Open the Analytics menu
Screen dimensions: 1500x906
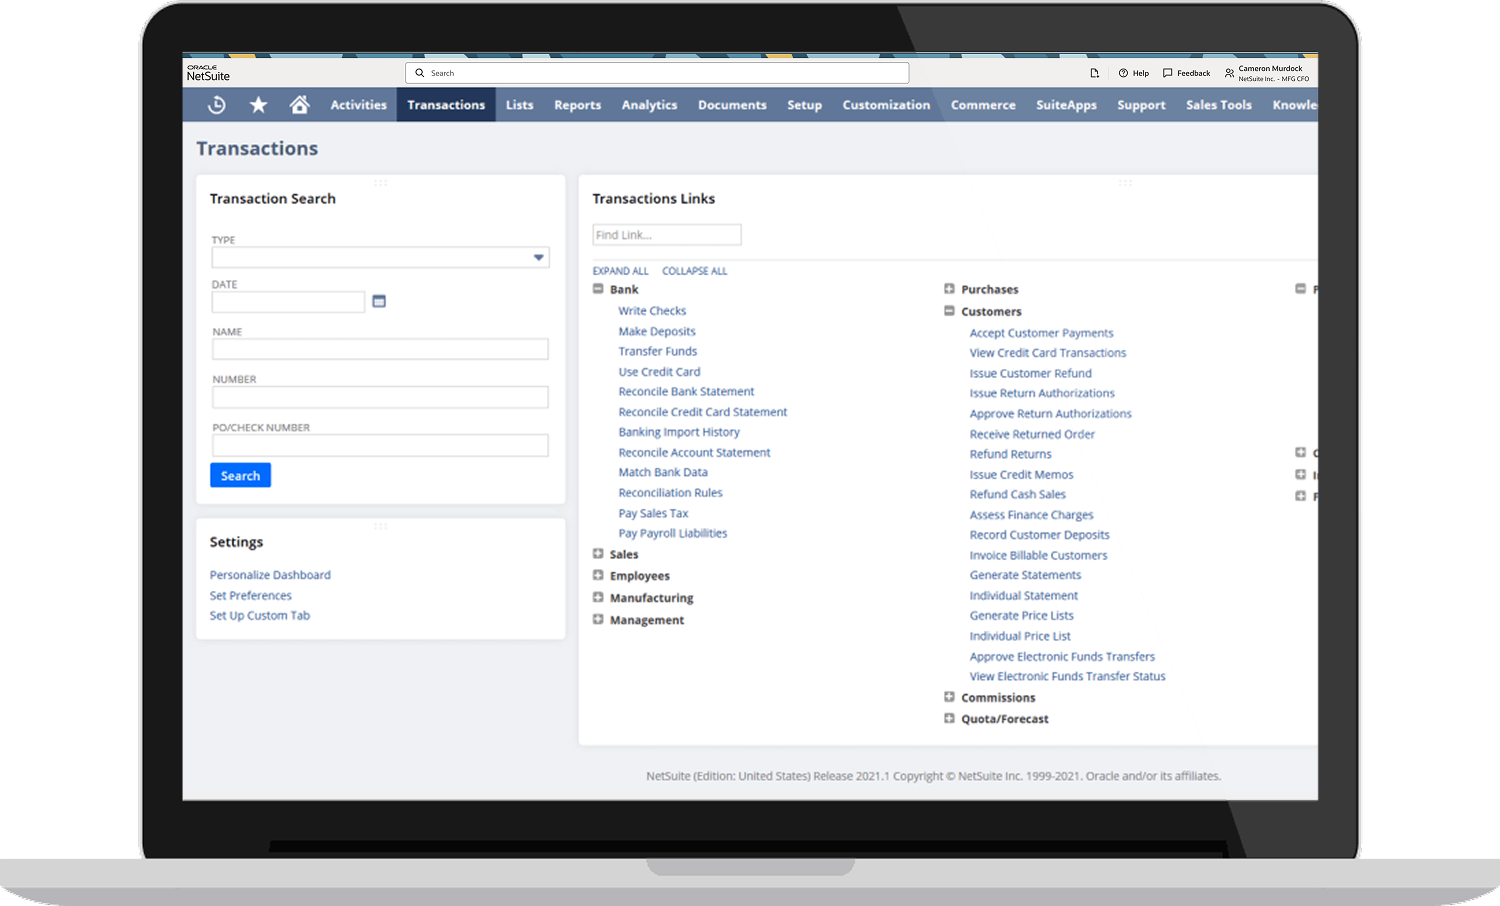(649, 105)
